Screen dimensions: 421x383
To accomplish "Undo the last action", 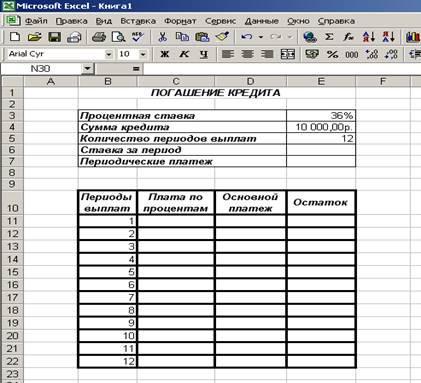I will pos(247,37).
